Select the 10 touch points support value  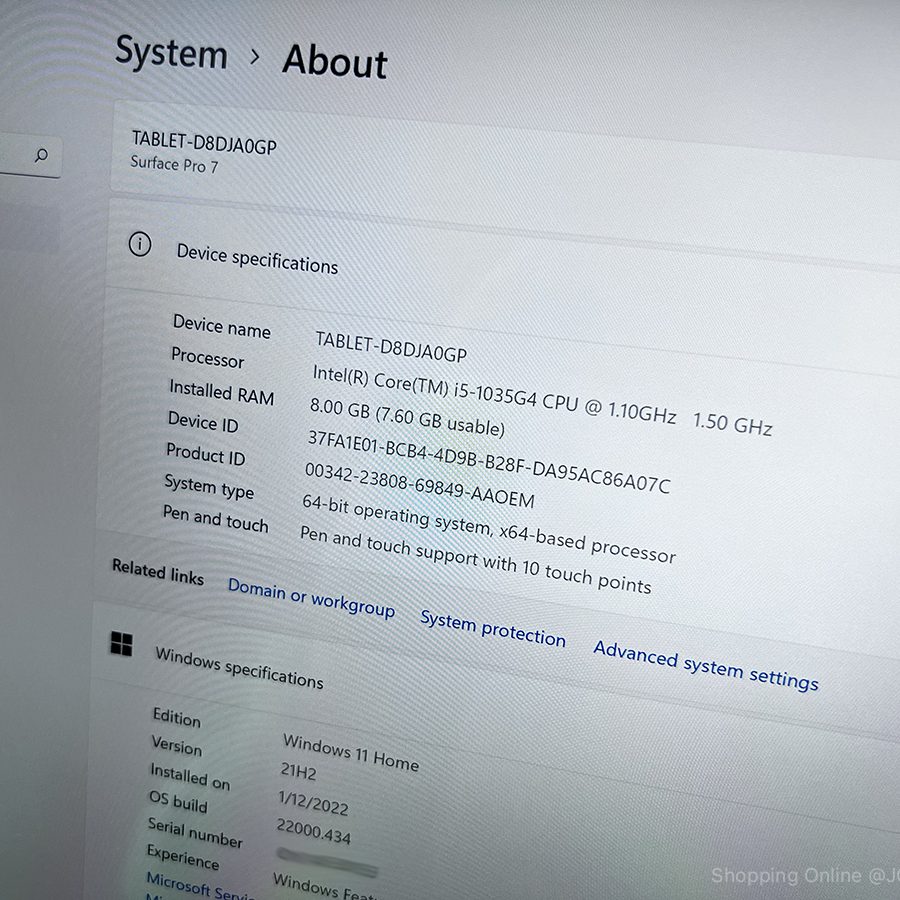click(x=476, y=560)
